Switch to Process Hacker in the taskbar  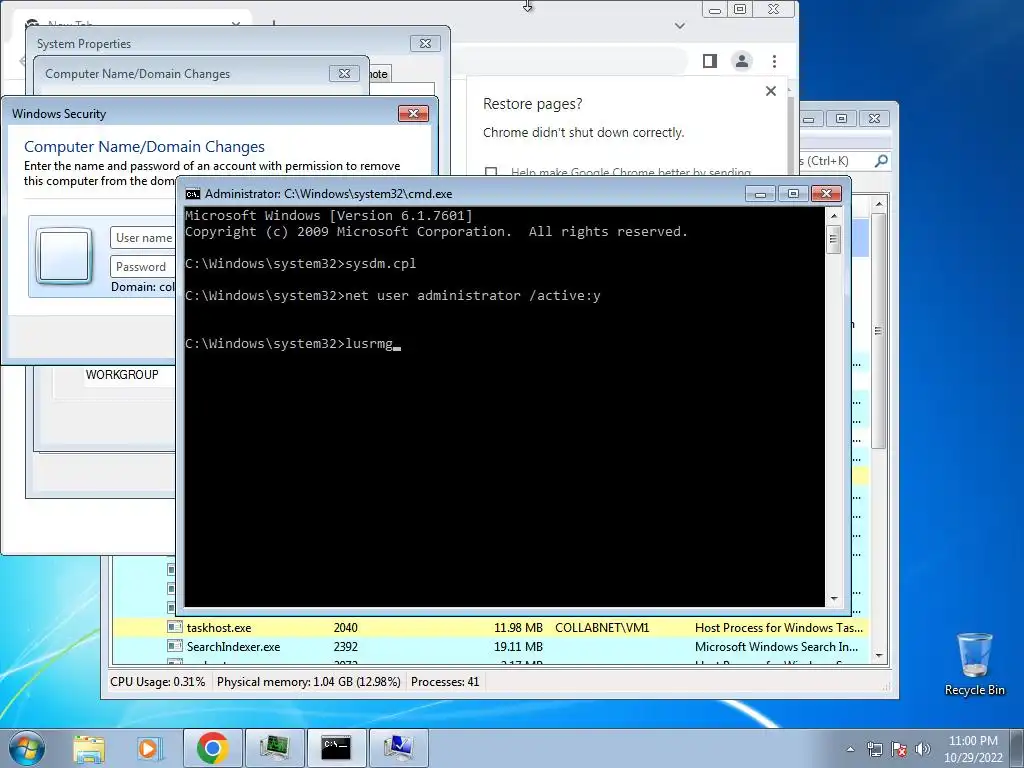coord(274,748)
